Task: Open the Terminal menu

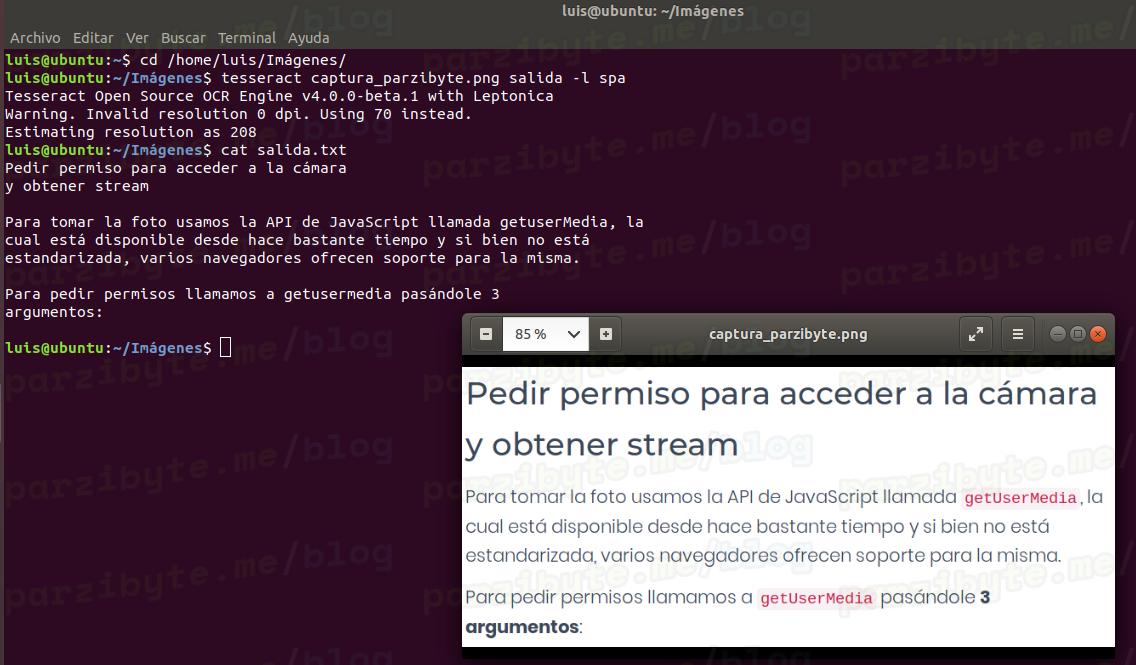Action: coord(247,38)
